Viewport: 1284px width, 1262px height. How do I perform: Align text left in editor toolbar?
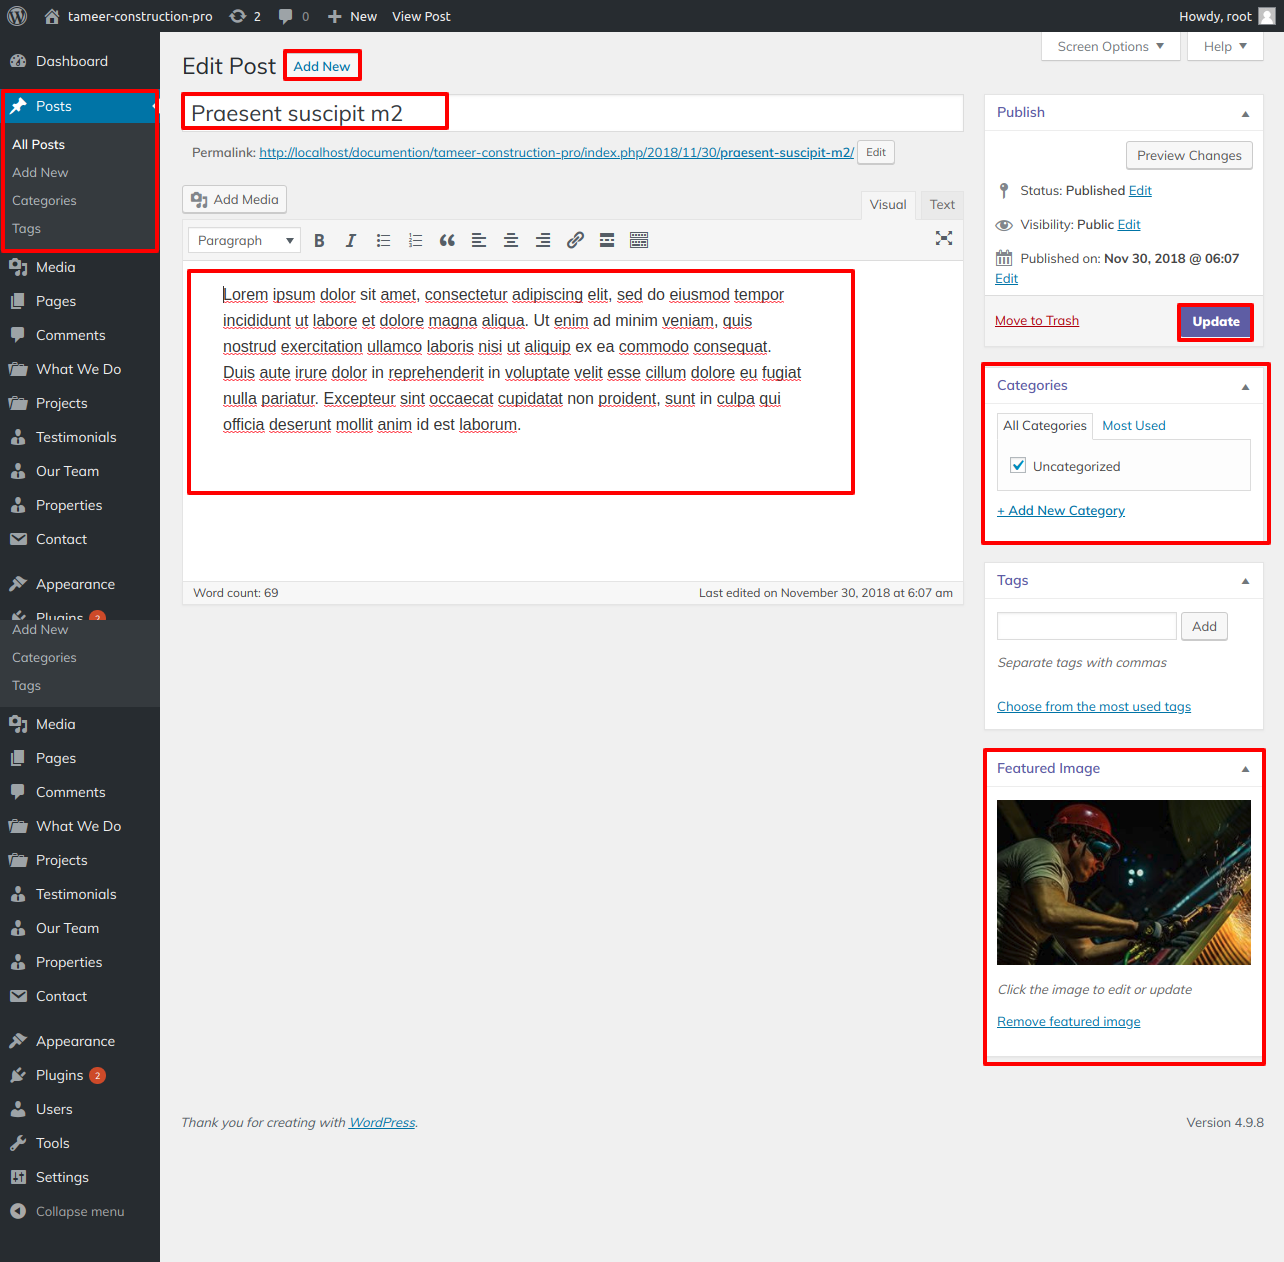479,240
